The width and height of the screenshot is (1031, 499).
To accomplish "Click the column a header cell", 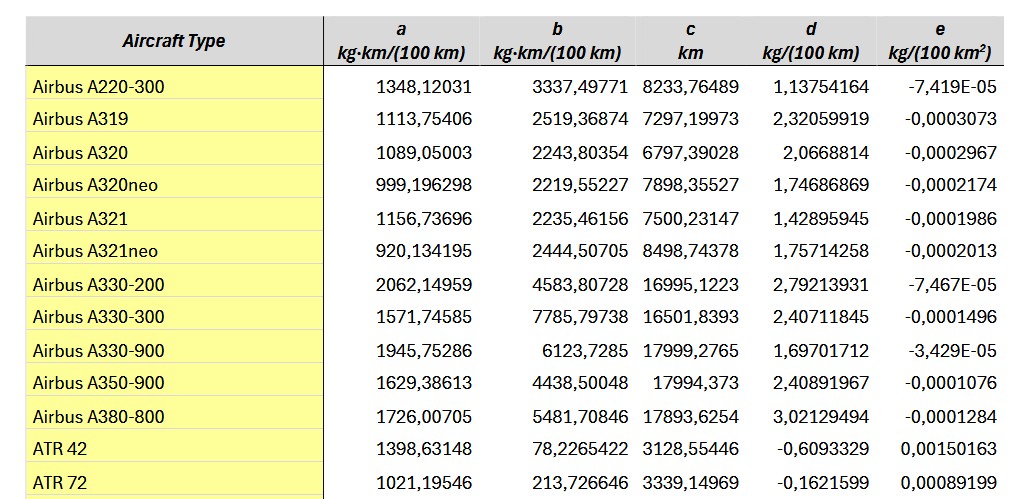I will pos(400,41).
